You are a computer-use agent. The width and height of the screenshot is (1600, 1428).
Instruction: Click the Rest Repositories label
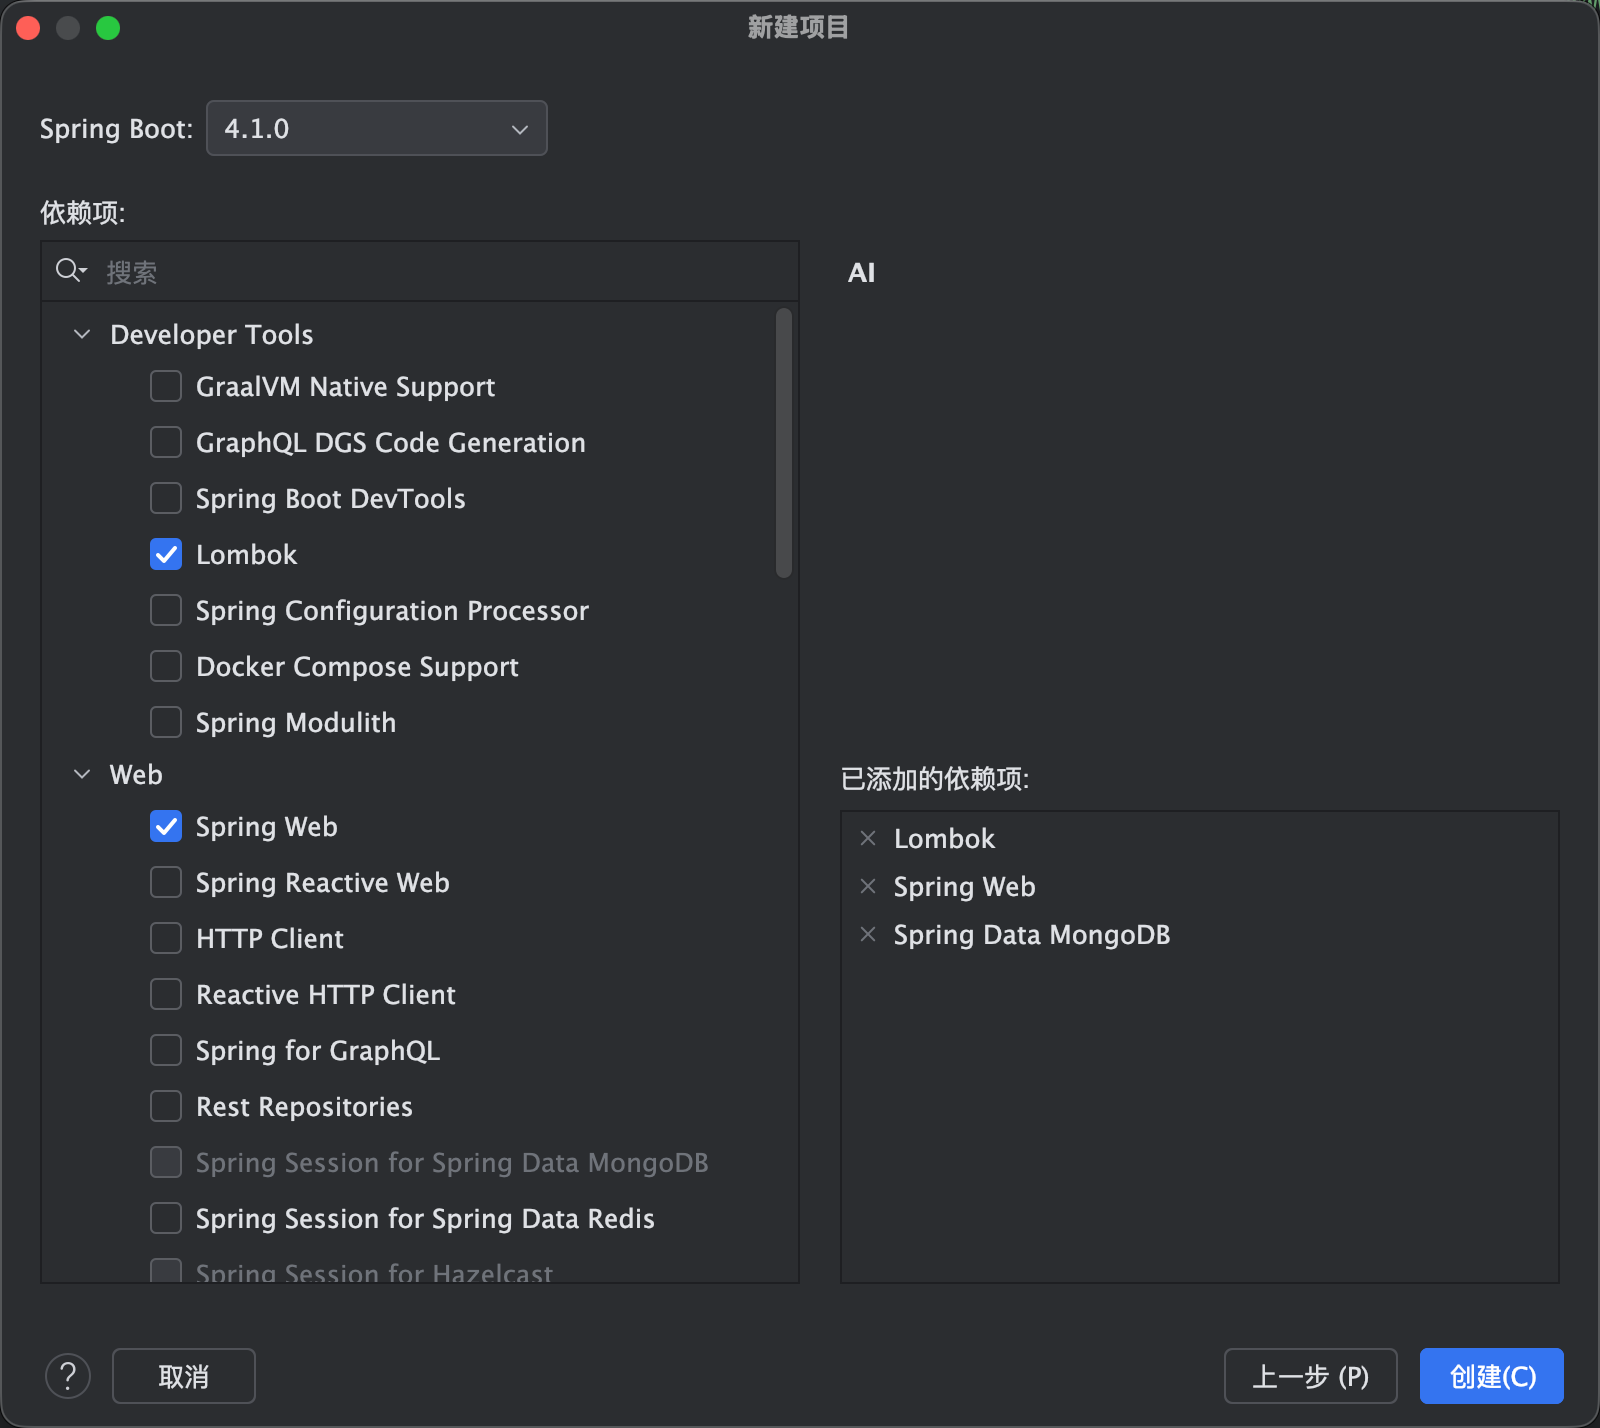click(x=304, y=1107)
